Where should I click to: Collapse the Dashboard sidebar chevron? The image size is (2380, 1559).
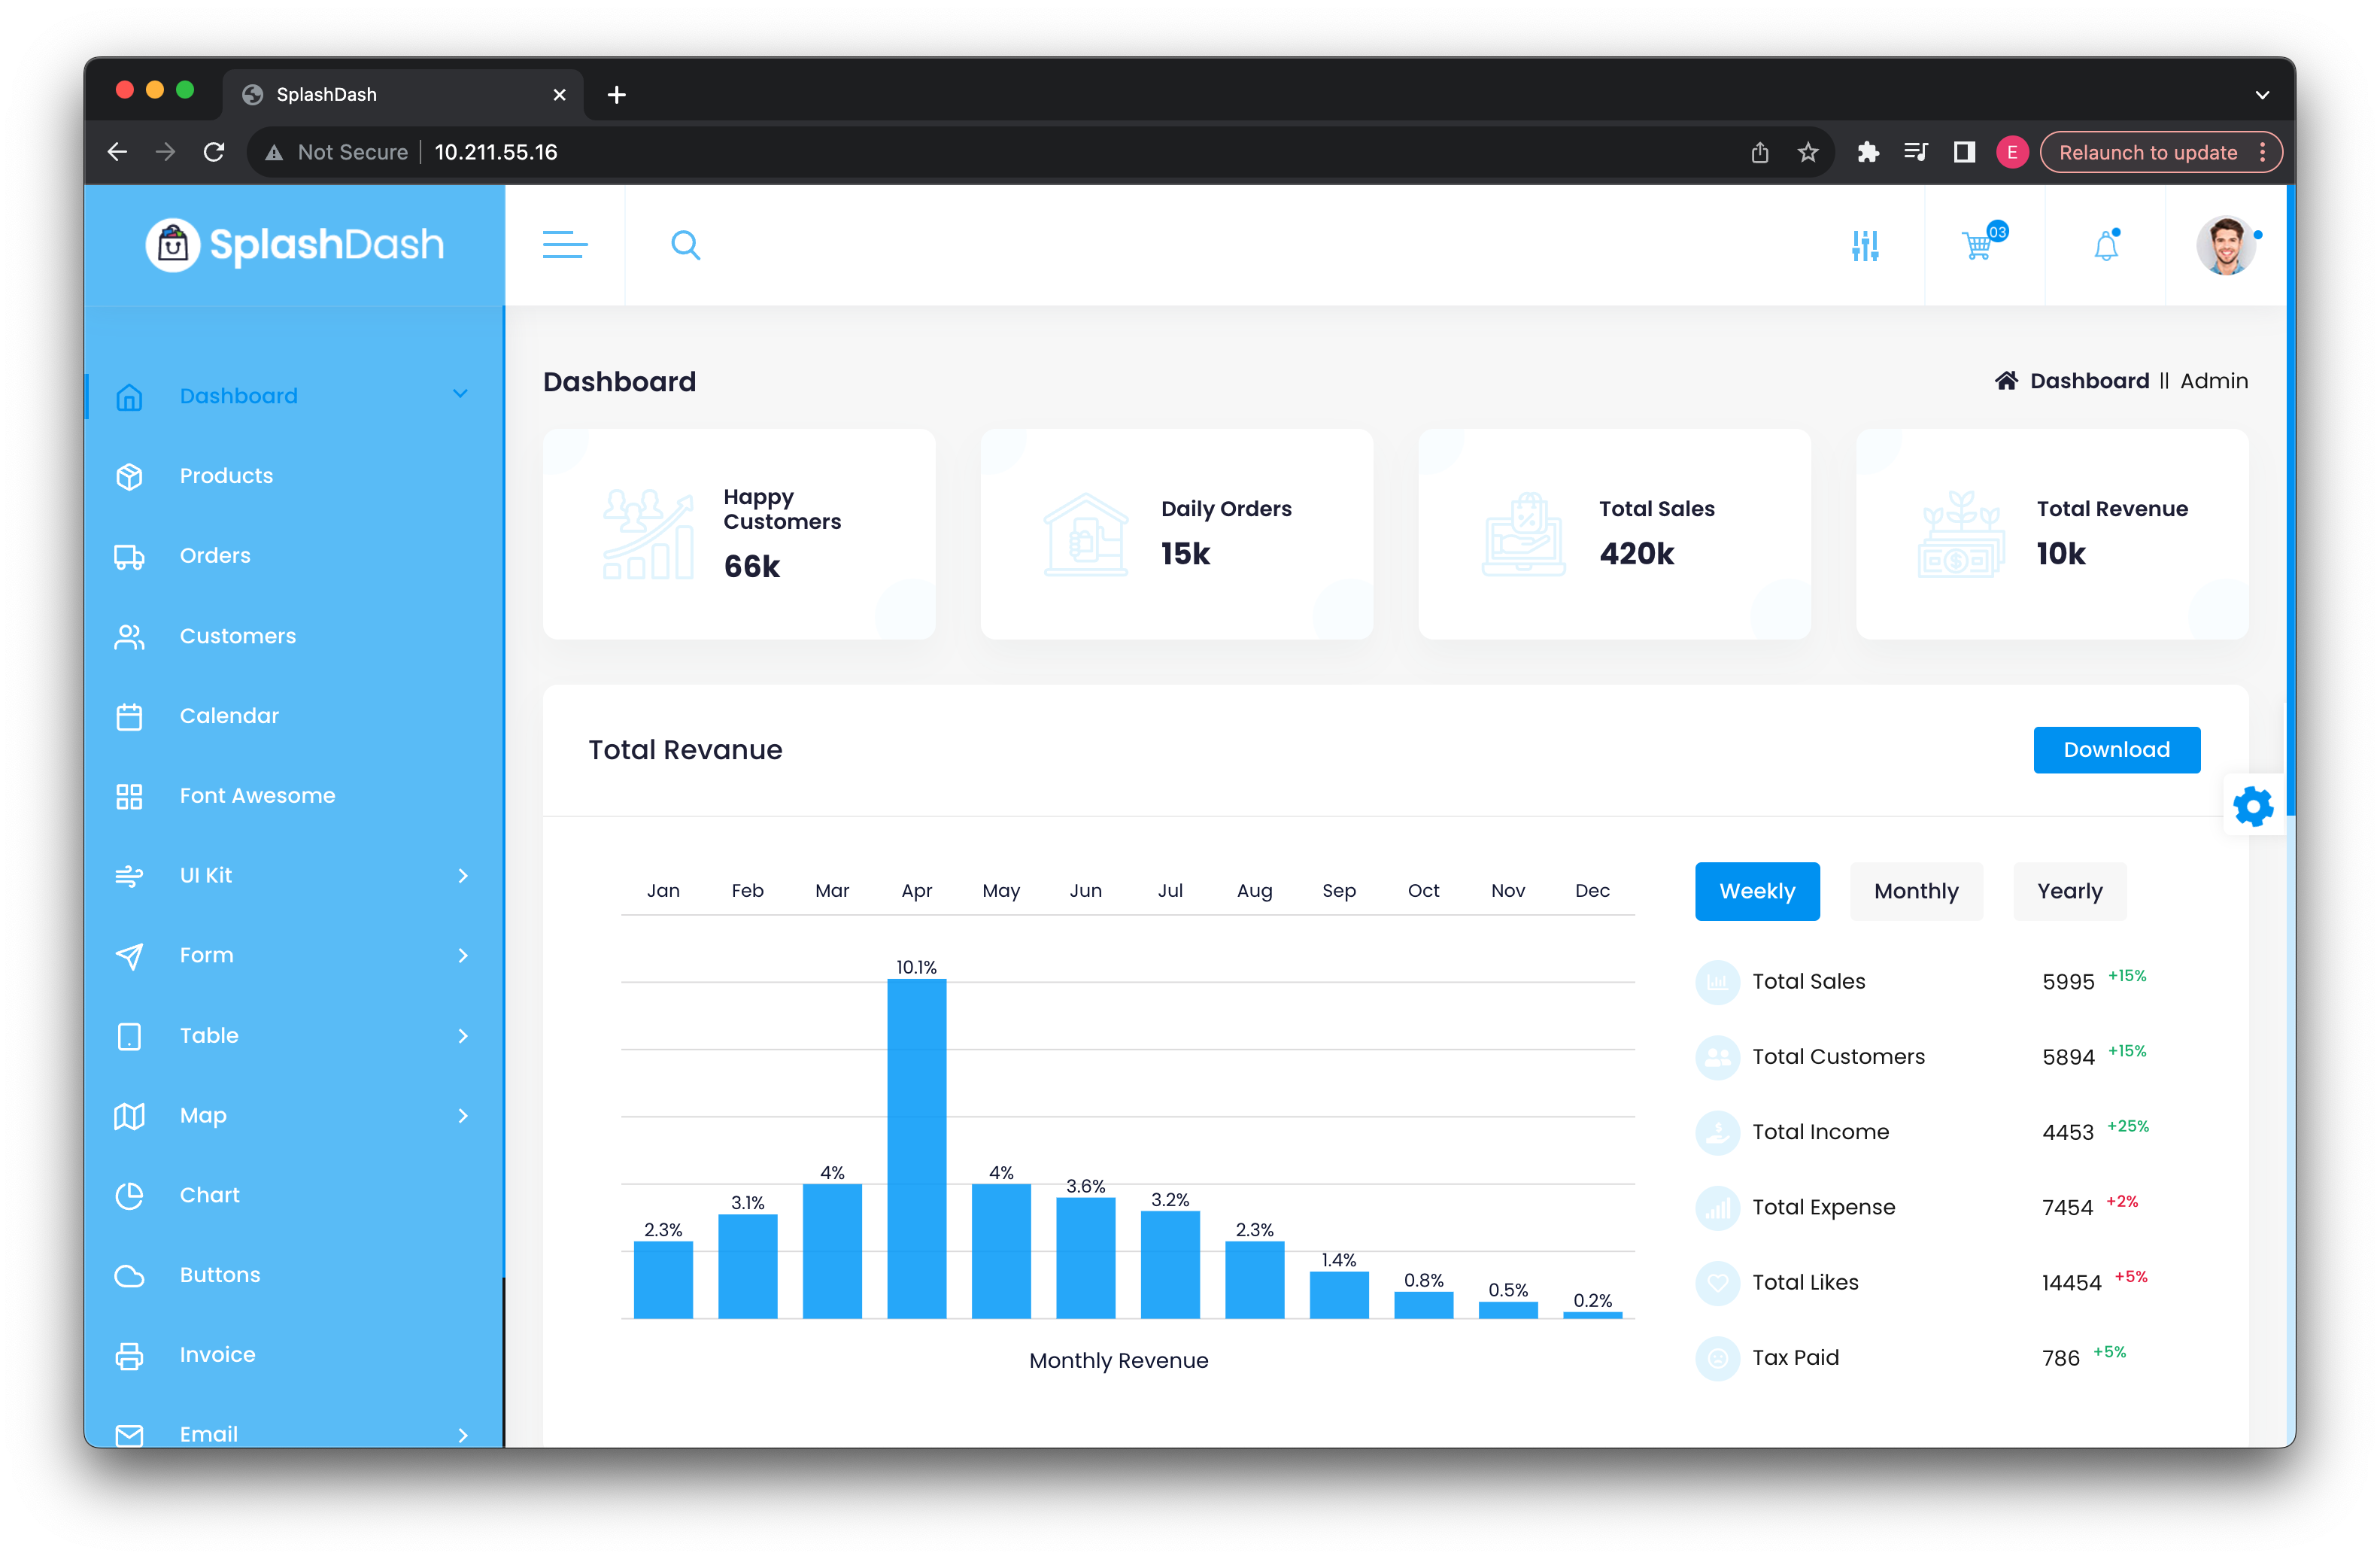(460, 394)
